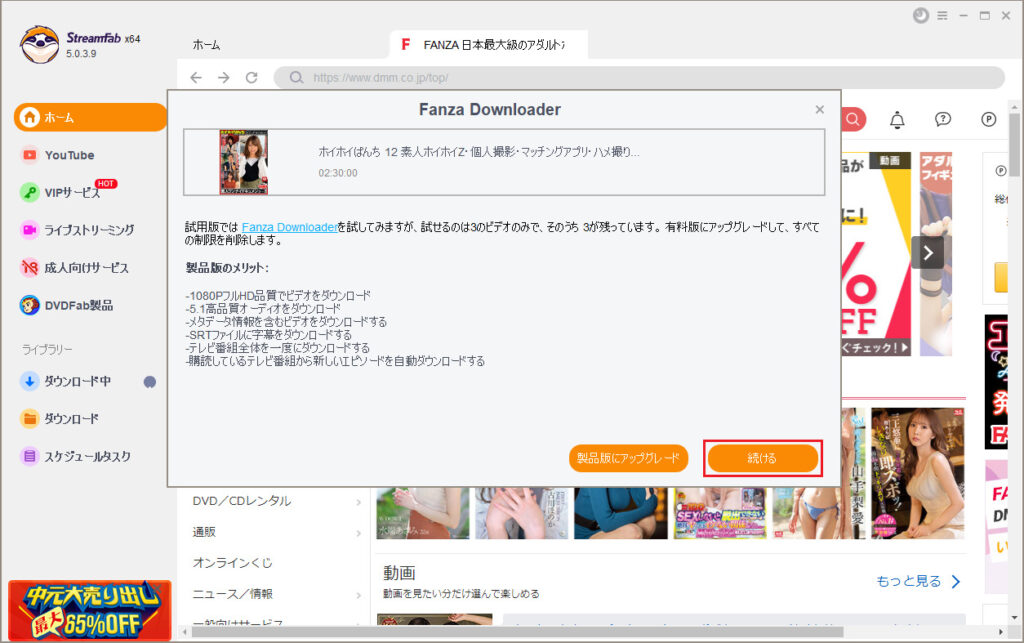Click the 続ける button
This screenshot has width=1024, height=643.
point(762,458)
